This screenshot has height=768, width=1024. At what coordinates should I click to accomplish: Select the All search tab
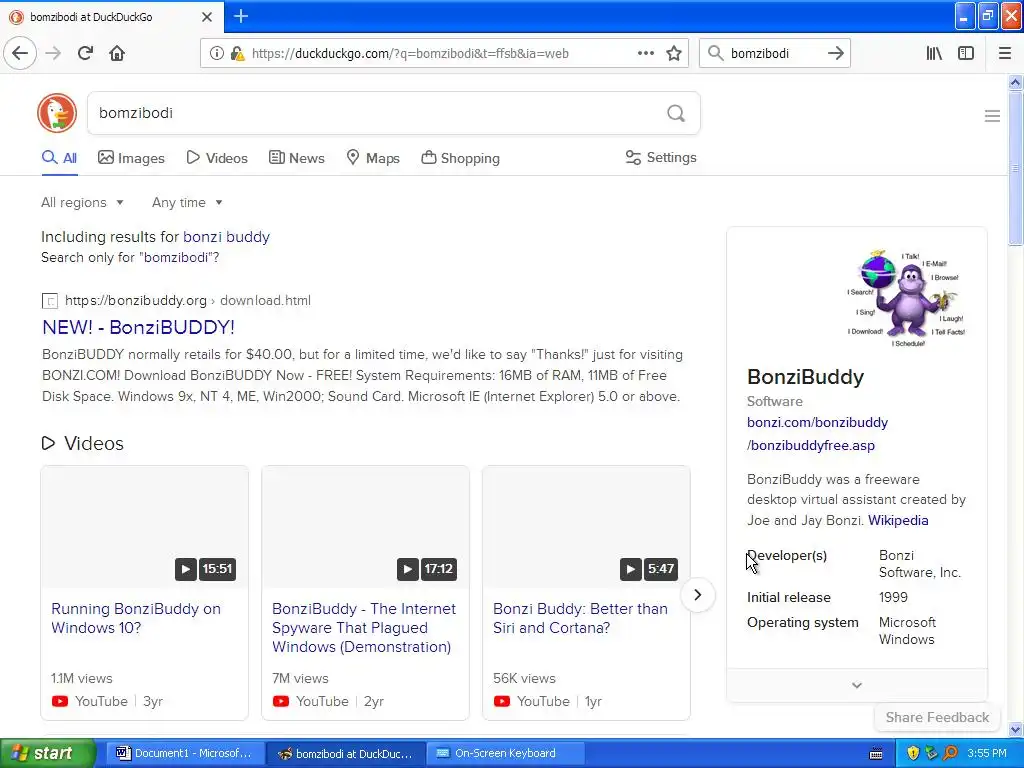59,158
